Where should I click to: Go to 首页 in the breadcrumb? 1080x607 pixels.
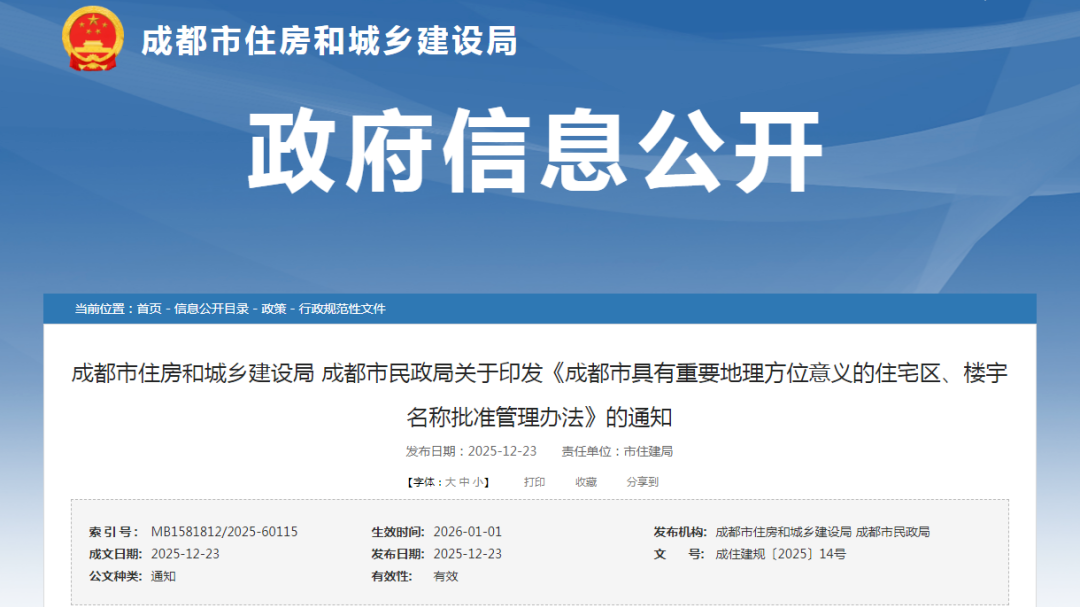click(149, 309)
